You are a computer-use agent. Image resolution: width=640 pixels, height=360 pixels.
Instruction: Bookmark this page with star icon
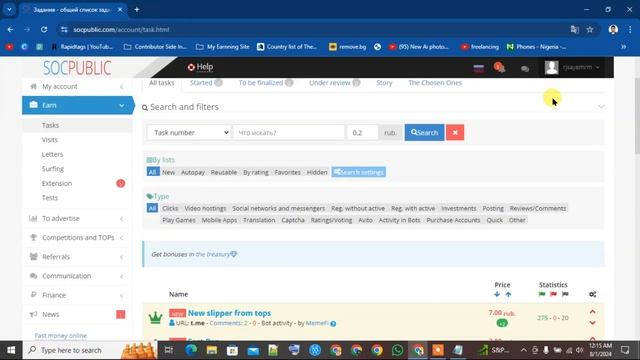[x=590, y=29]
